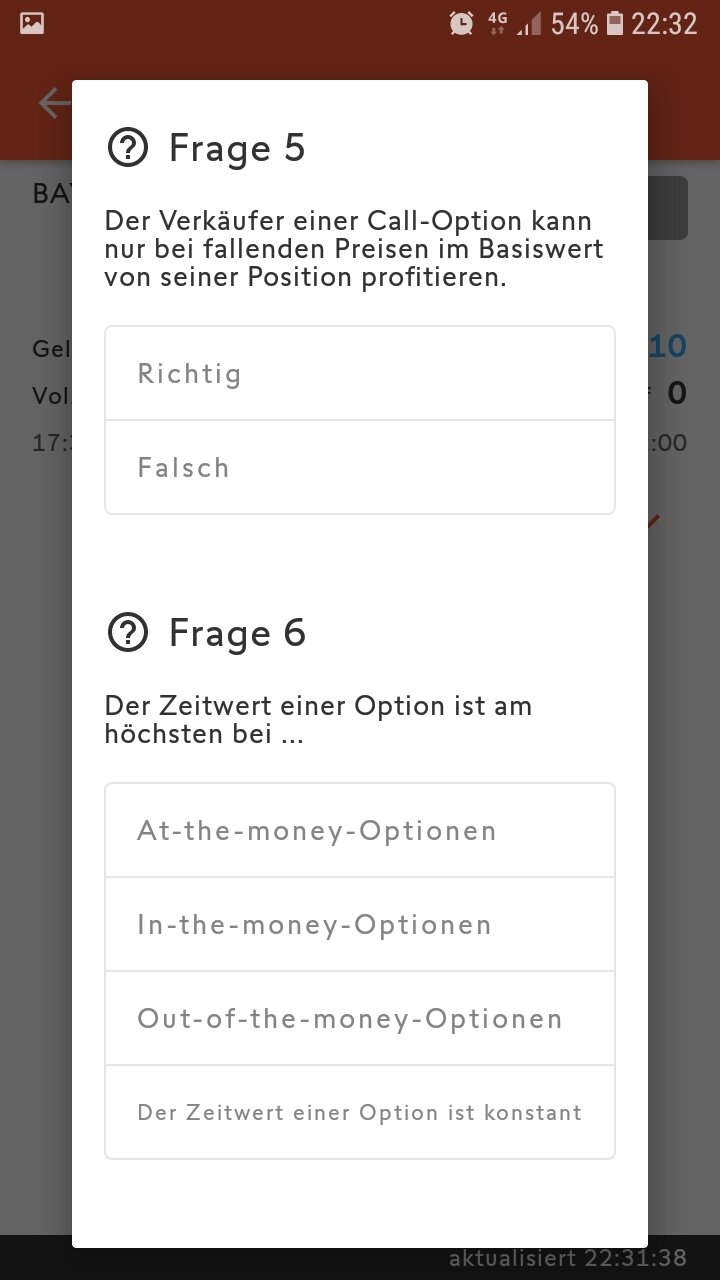The width and height of the screenshot is (720, 1280).
Task: Choose Out-of-the-money-Optionen as the answer
Action: tap(360, 1019)
